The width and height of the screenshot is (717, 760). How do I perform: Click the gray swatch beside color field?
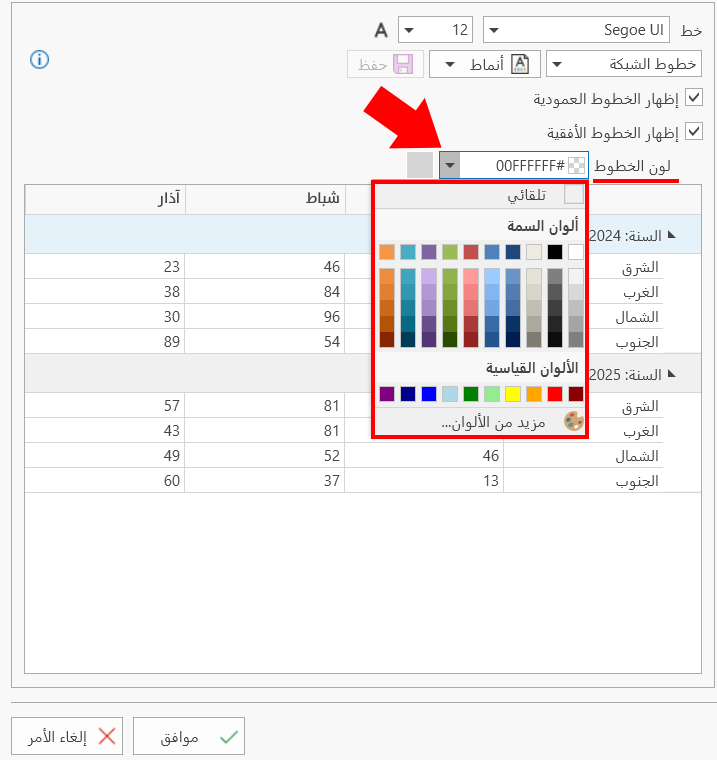[420, 165]
